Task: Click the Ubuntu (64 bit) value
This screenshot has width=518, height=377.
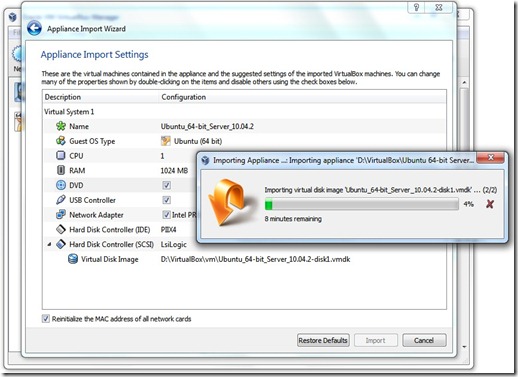Action: 198,141
